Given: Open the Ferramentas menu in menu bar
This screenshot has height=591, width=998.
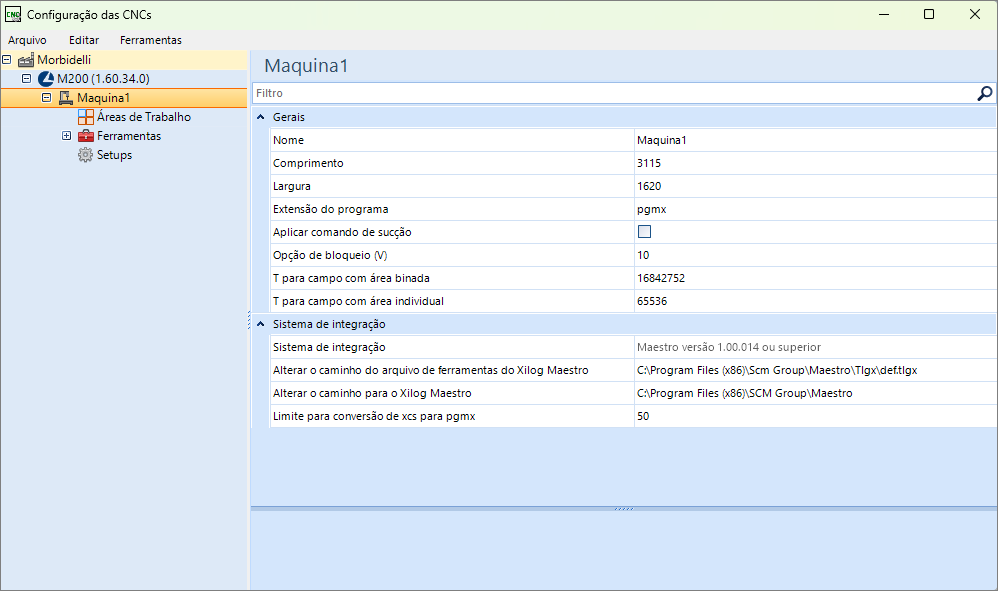Looking at the screenshot, I should point(151,40).
